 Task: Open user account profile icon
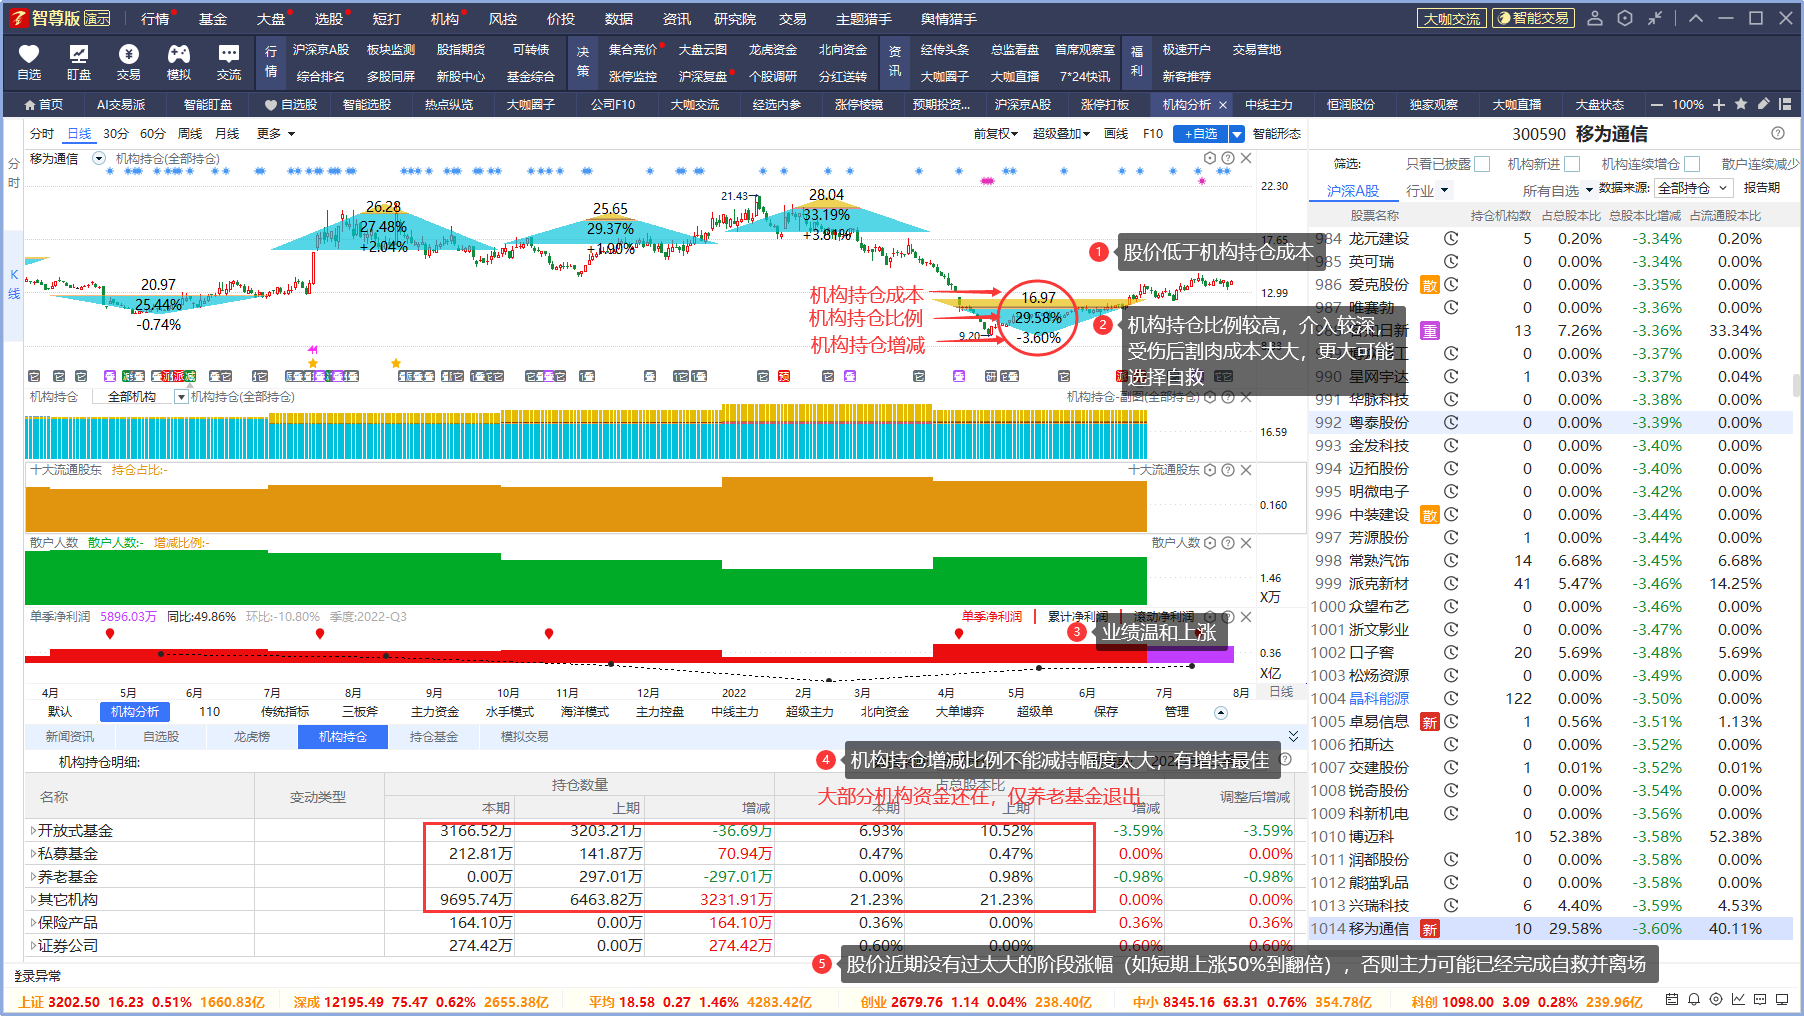(1595, 18)
